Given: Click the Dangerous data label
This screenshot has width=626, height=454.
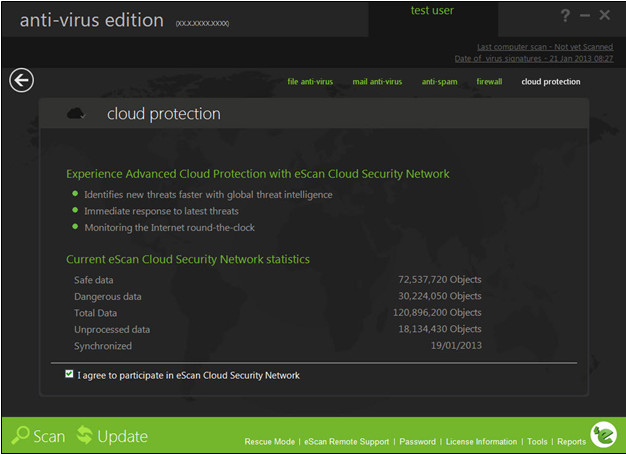Looking at the screenshot, I should tap(108, 297).
